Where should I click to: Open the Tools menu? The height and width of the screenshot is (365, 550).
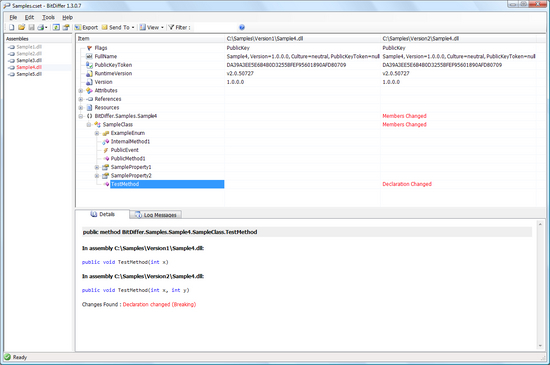[x=48, y=17]
